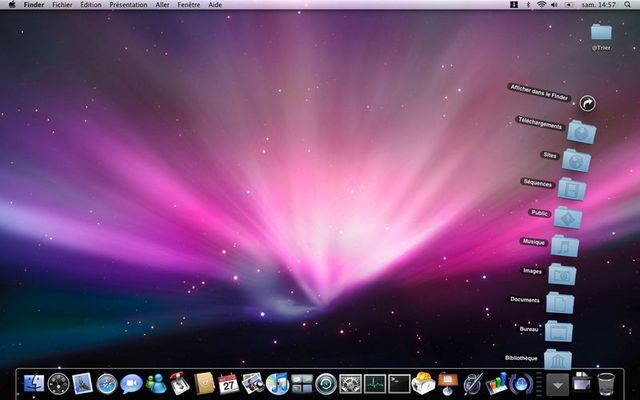The height and width of the screenshot is (400, 640).
Task: Open Spotlight search magnifier
Action: click(627, 5)
